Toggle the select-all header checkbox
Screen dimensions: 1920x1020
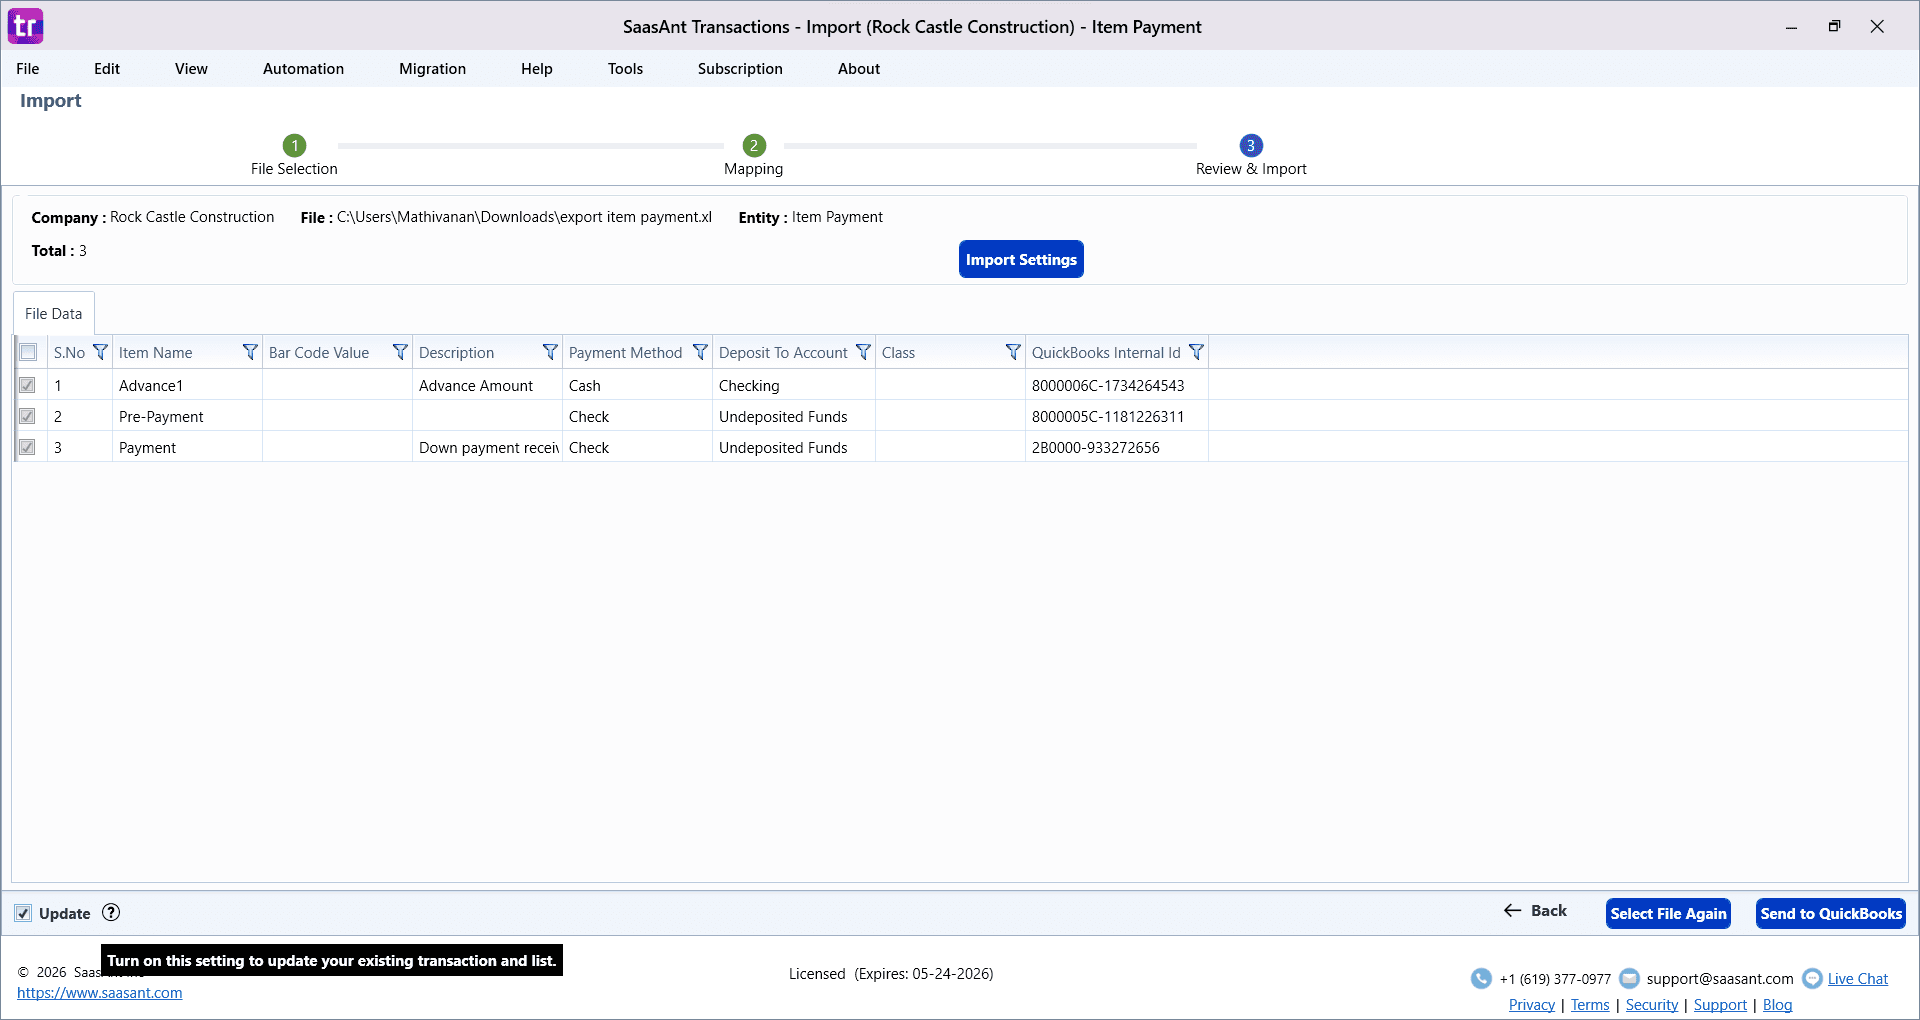tap(28, 352)
